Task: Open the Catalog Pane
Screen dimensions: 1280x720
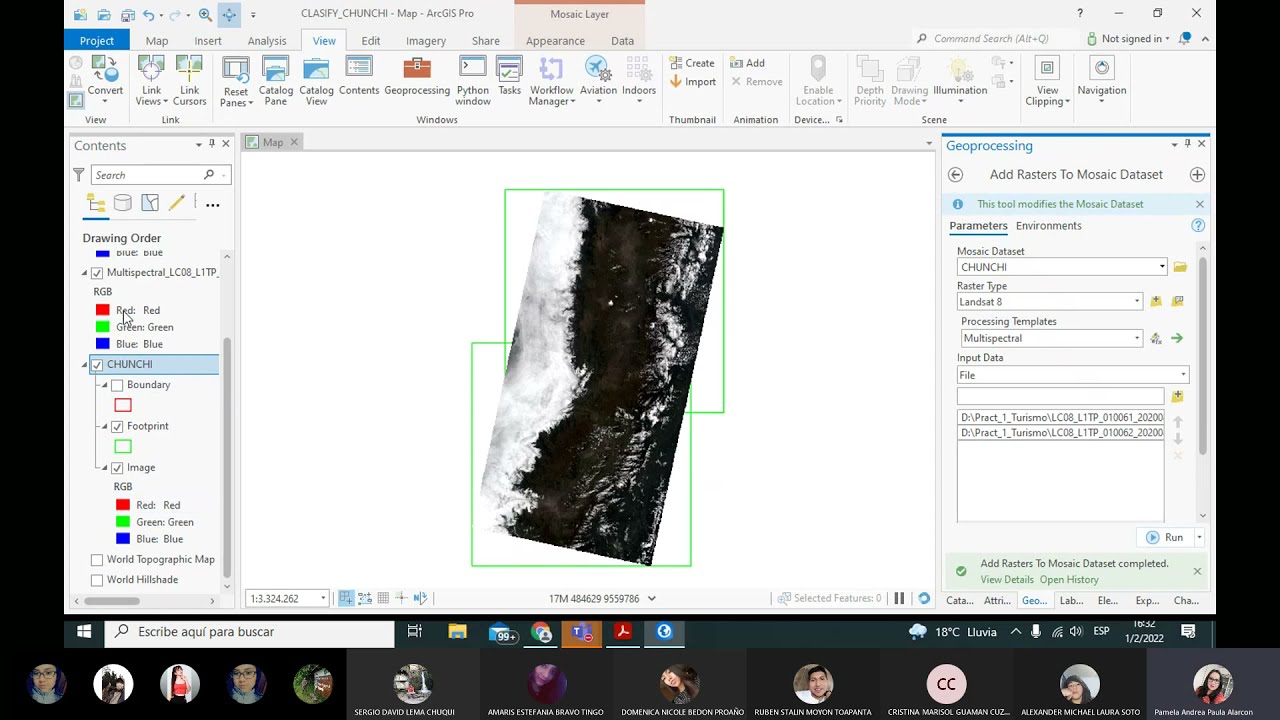Action: coord(276,81)
